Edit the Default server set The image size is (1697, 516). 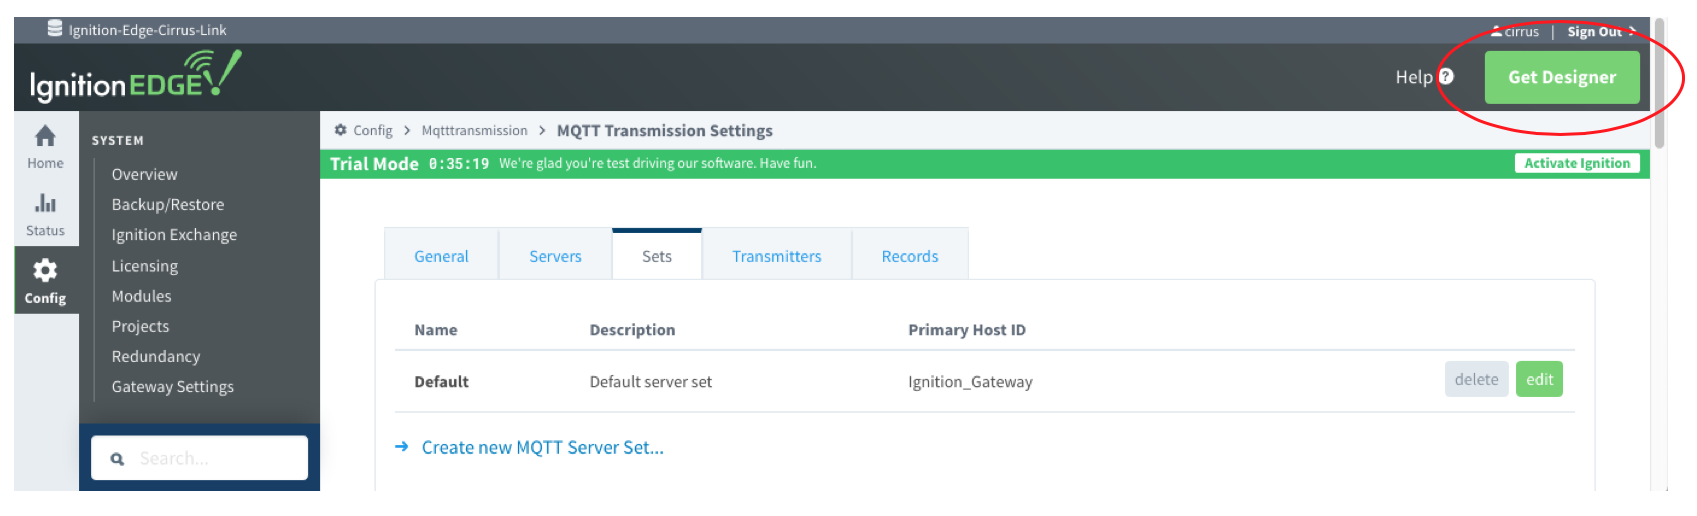(x=1539, y=379)
